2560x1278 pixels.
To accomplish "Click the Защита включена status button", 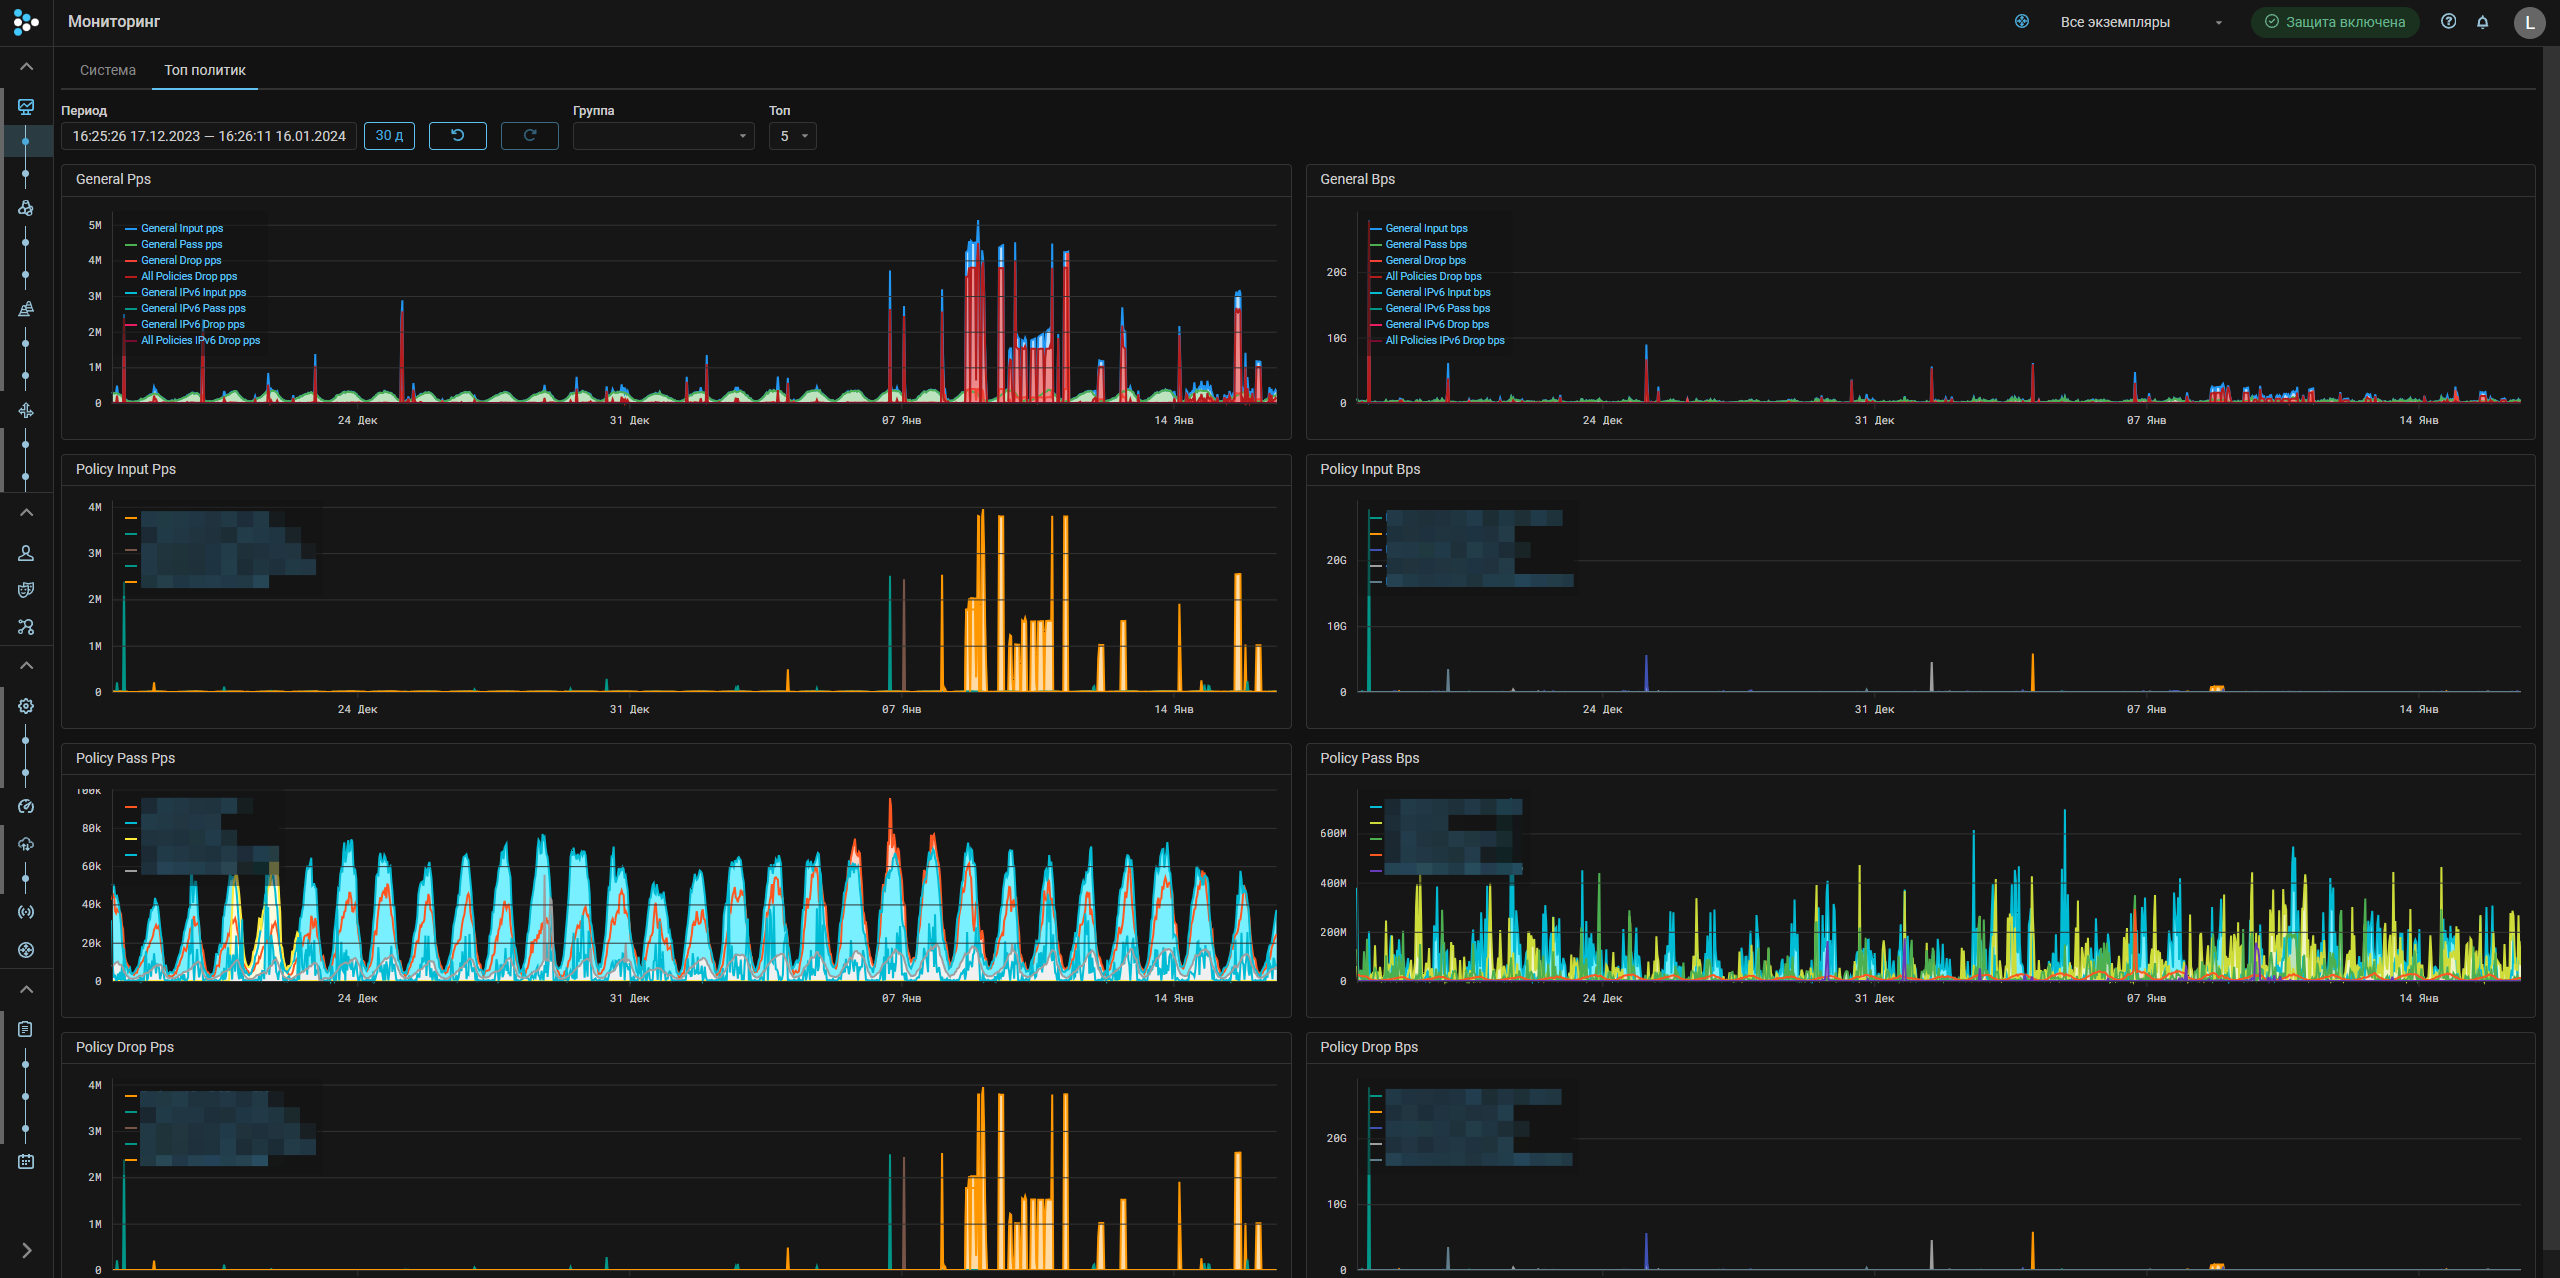I will 2334,22.
